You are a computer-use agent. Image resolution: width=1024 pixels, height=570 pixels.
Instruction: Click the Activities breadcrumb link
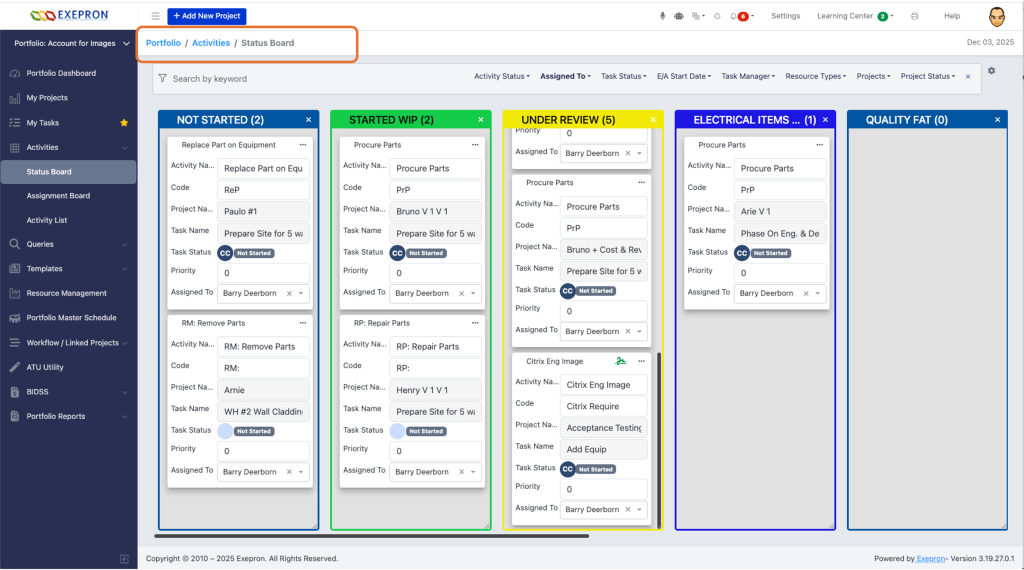(210, 43)
